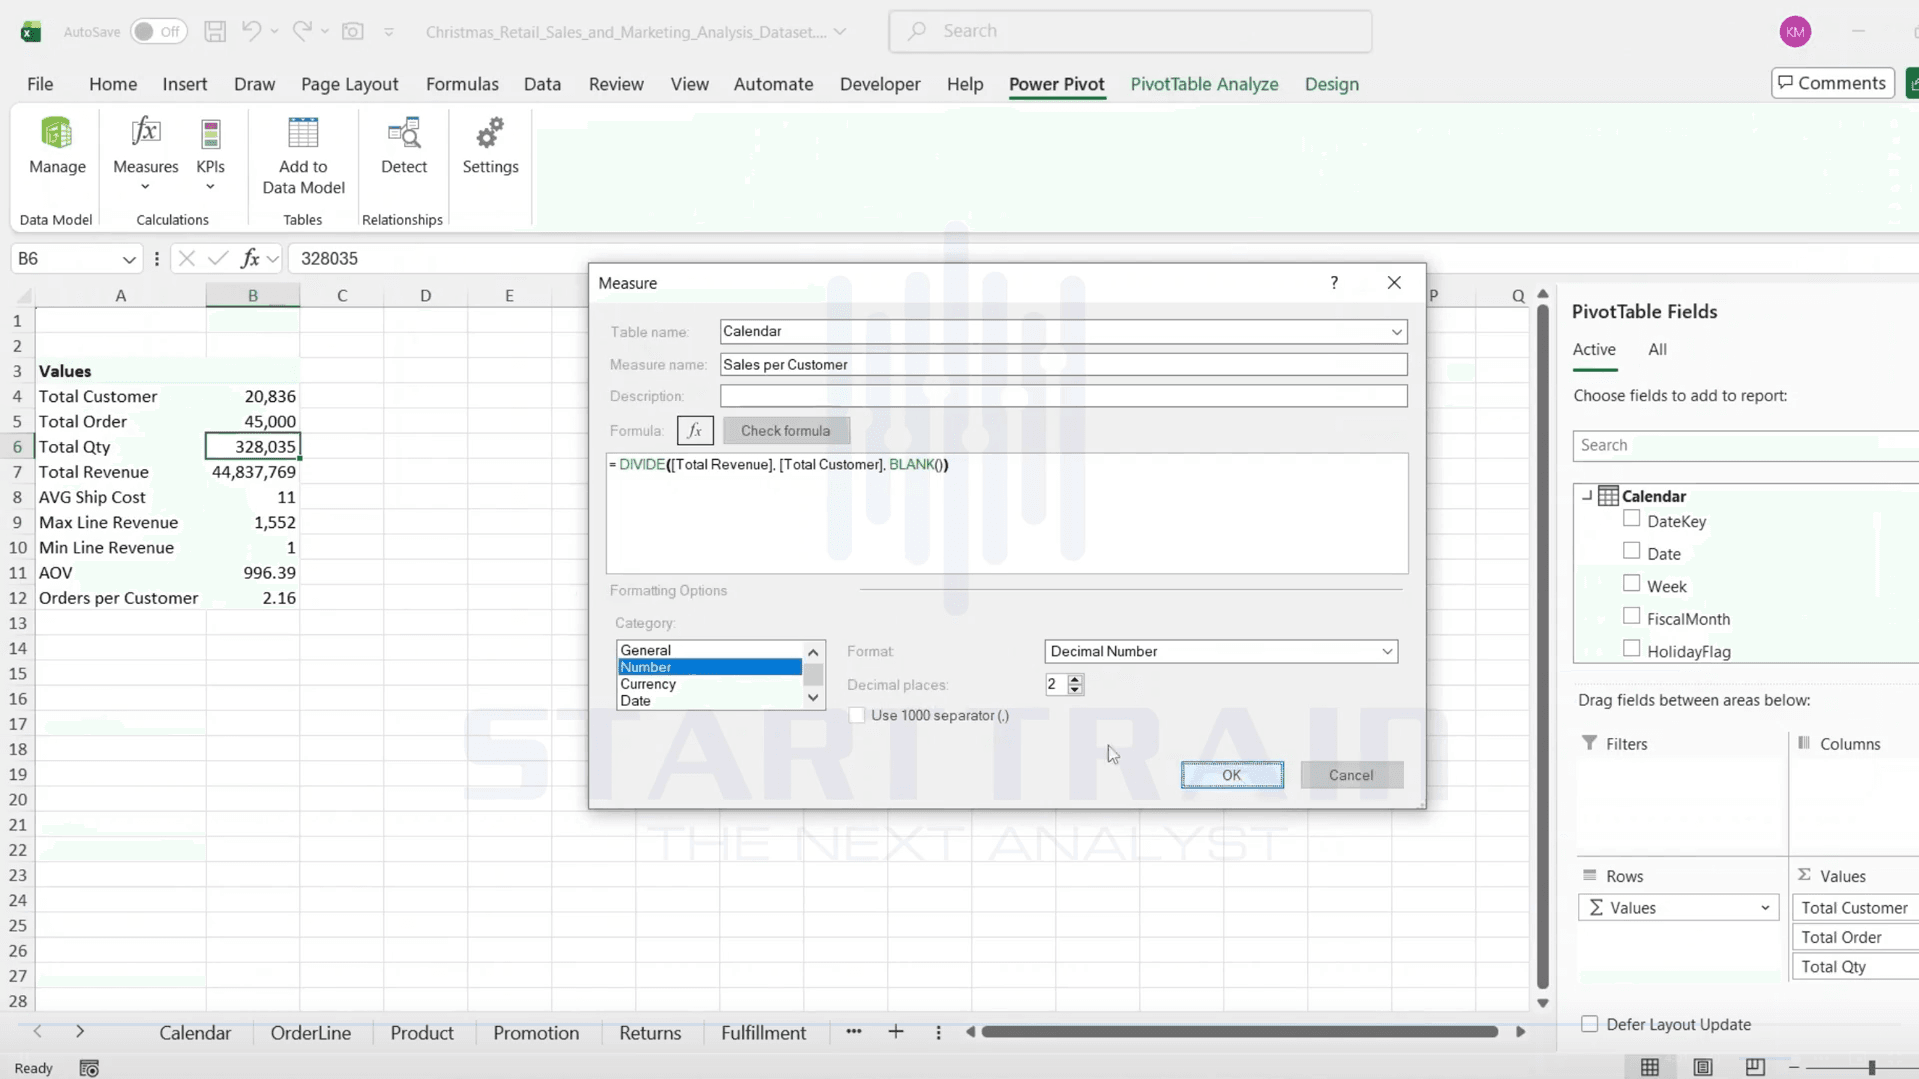This screenshot has height=1079, width=1919.
Task: Enable the Use 1000 separator checkbox
Action: pyautogui.click(x=856, y=715)
